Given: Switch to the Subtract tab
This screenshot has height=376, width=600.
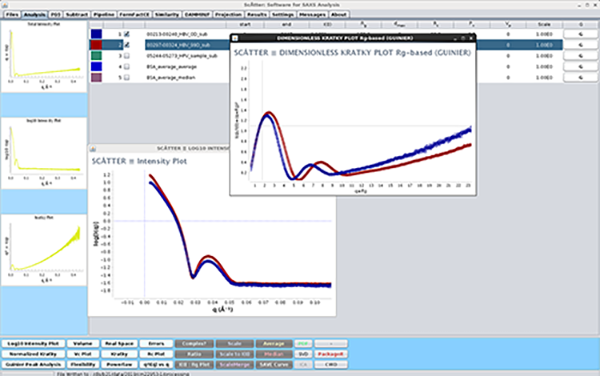Looking at the screenshot, I should (77, 15).
